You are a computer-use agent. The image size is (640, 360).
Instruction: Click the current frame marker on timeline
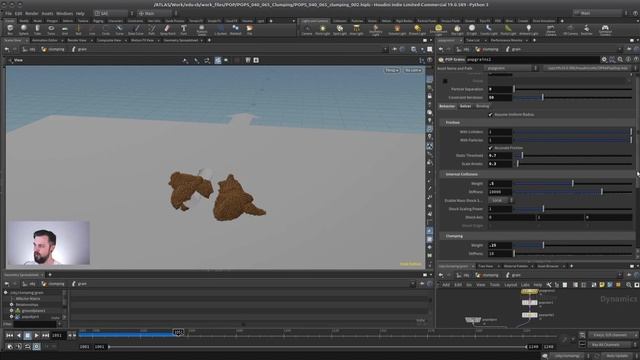click(x=178, y=332)
